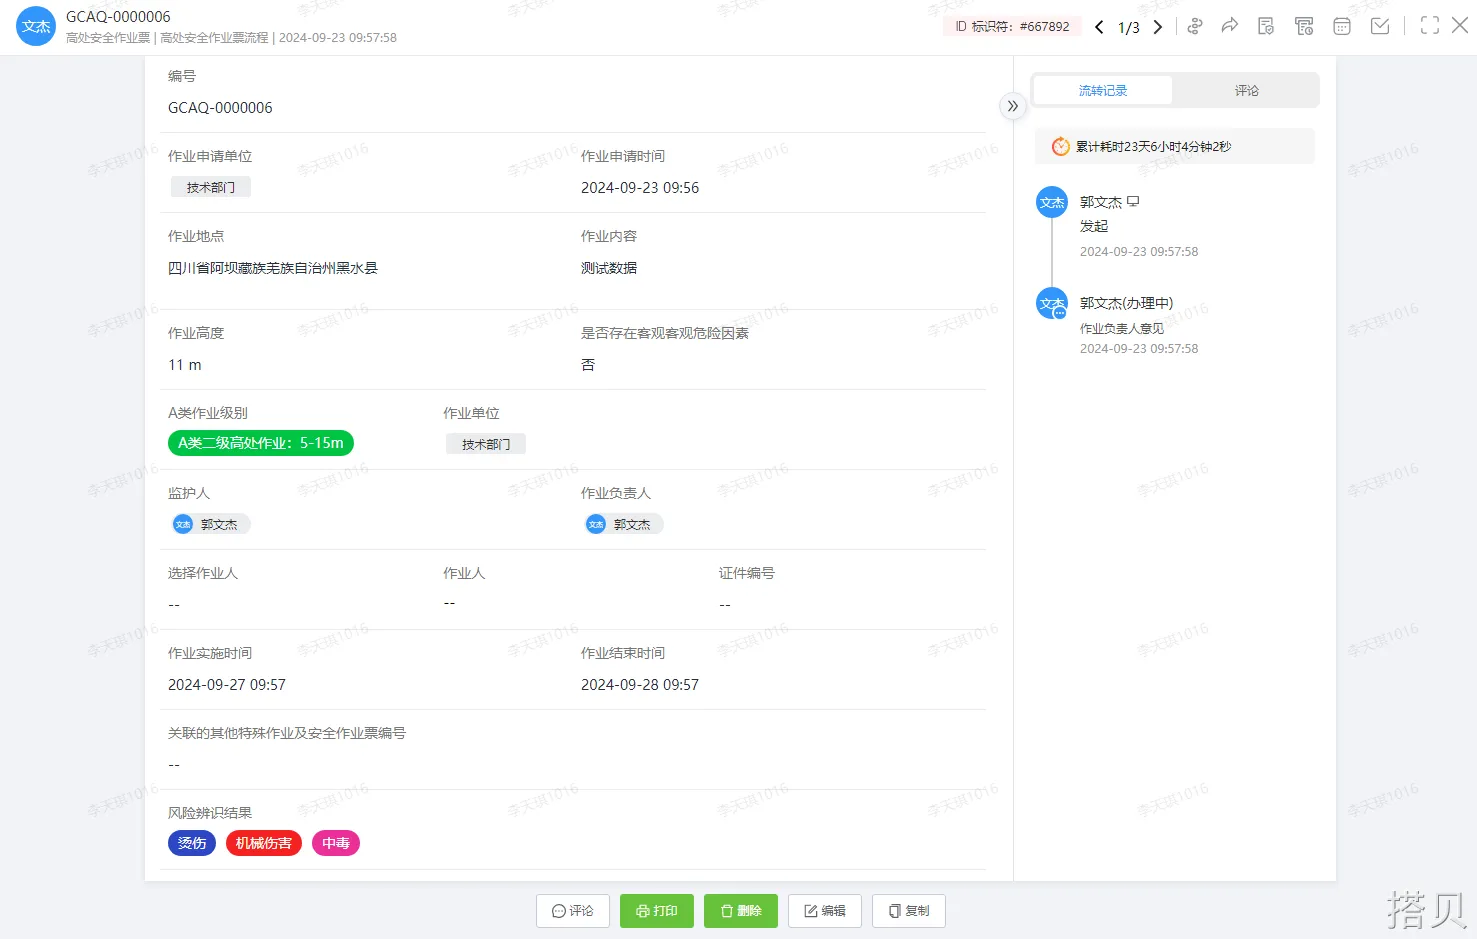This screenshot has width=1477, height=939.
Task: Select the 流转记录 tab
Action: (1102, 90)
